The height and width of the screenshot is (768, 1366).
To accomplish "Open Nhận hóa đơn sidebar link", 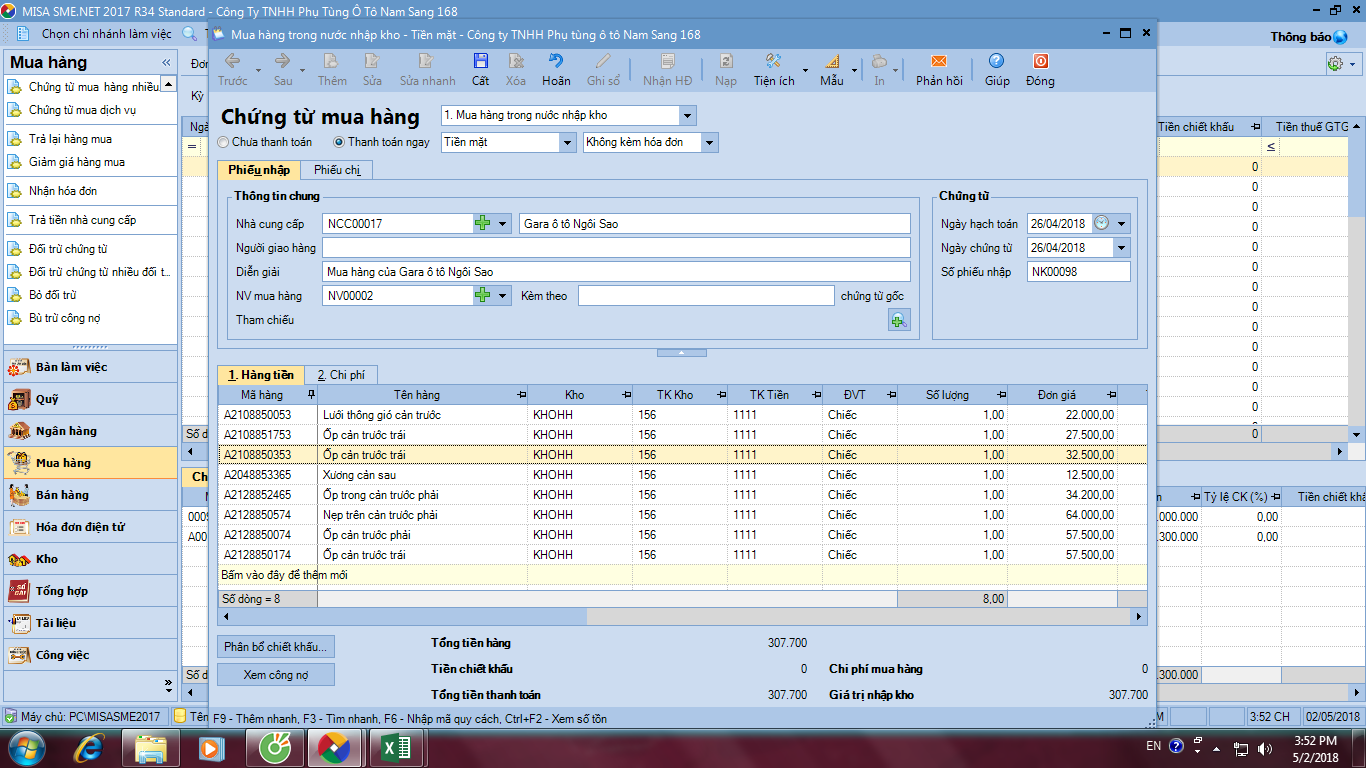I will 63,191.
